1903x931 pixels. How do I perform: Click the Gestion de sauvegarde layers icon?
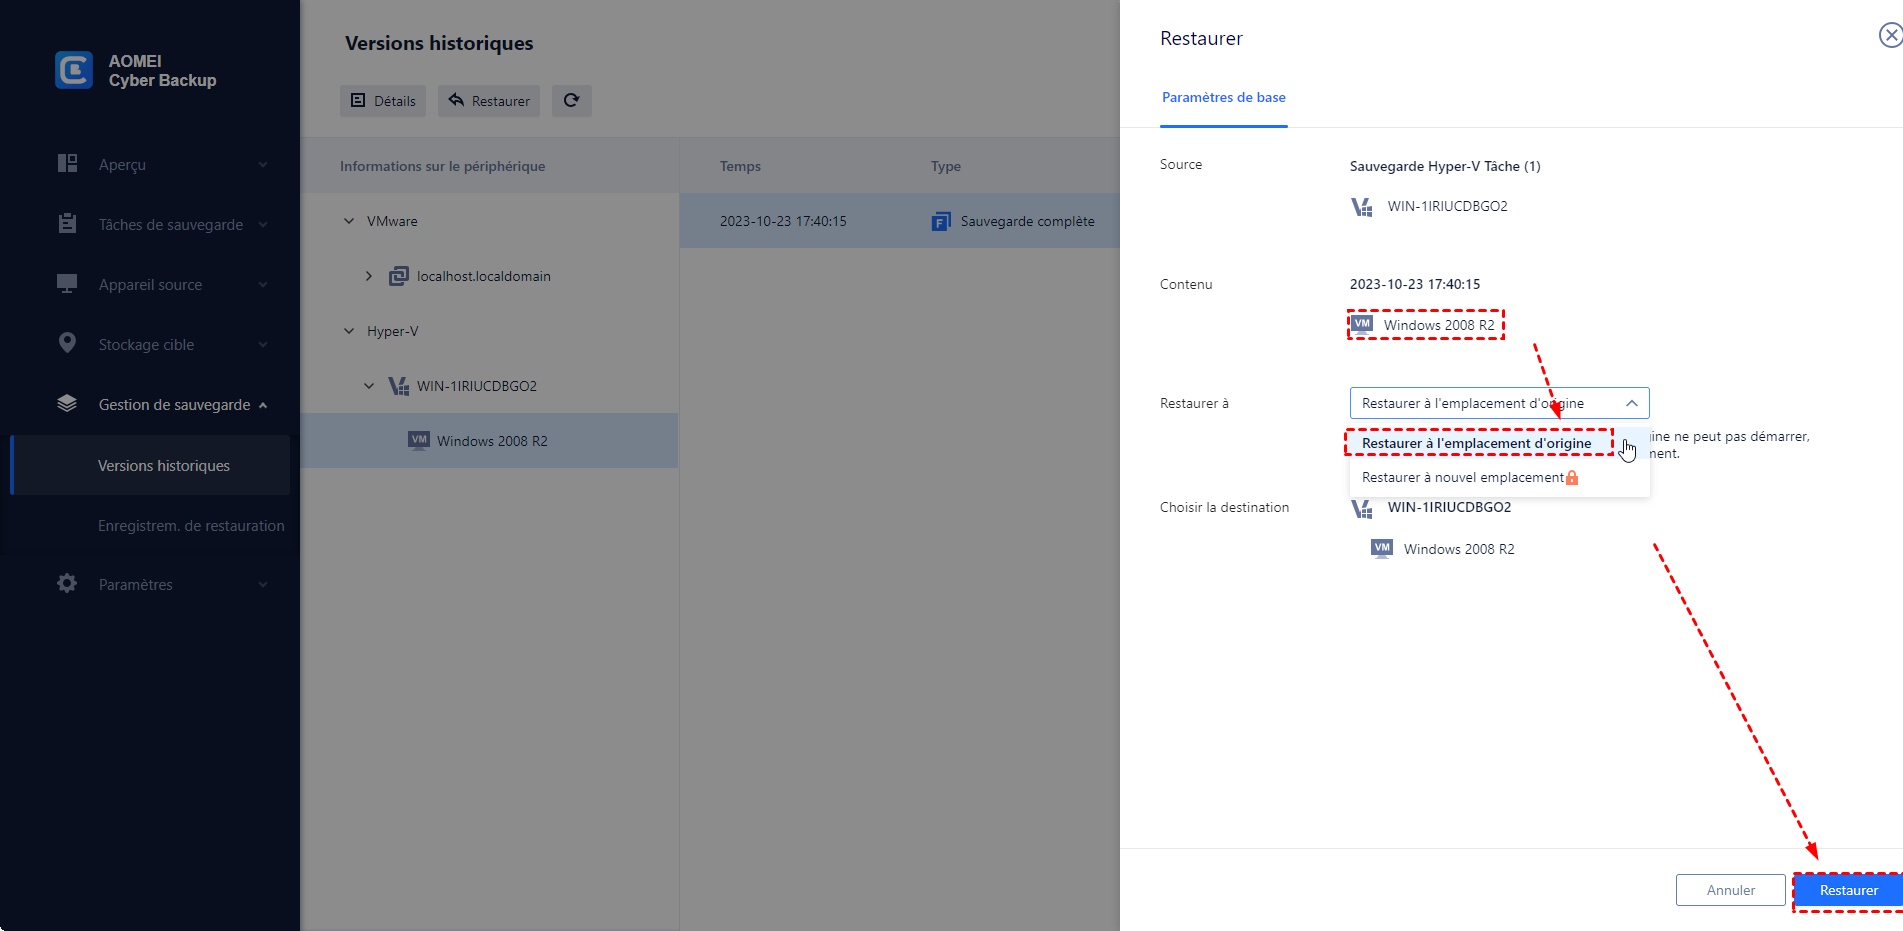pyautogui.click(x=67, y=404)
